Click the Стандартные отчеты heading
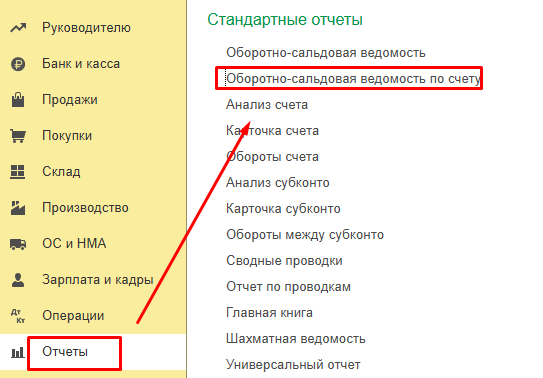The width and height of the screenshot is (543, 378). [285, 20]
